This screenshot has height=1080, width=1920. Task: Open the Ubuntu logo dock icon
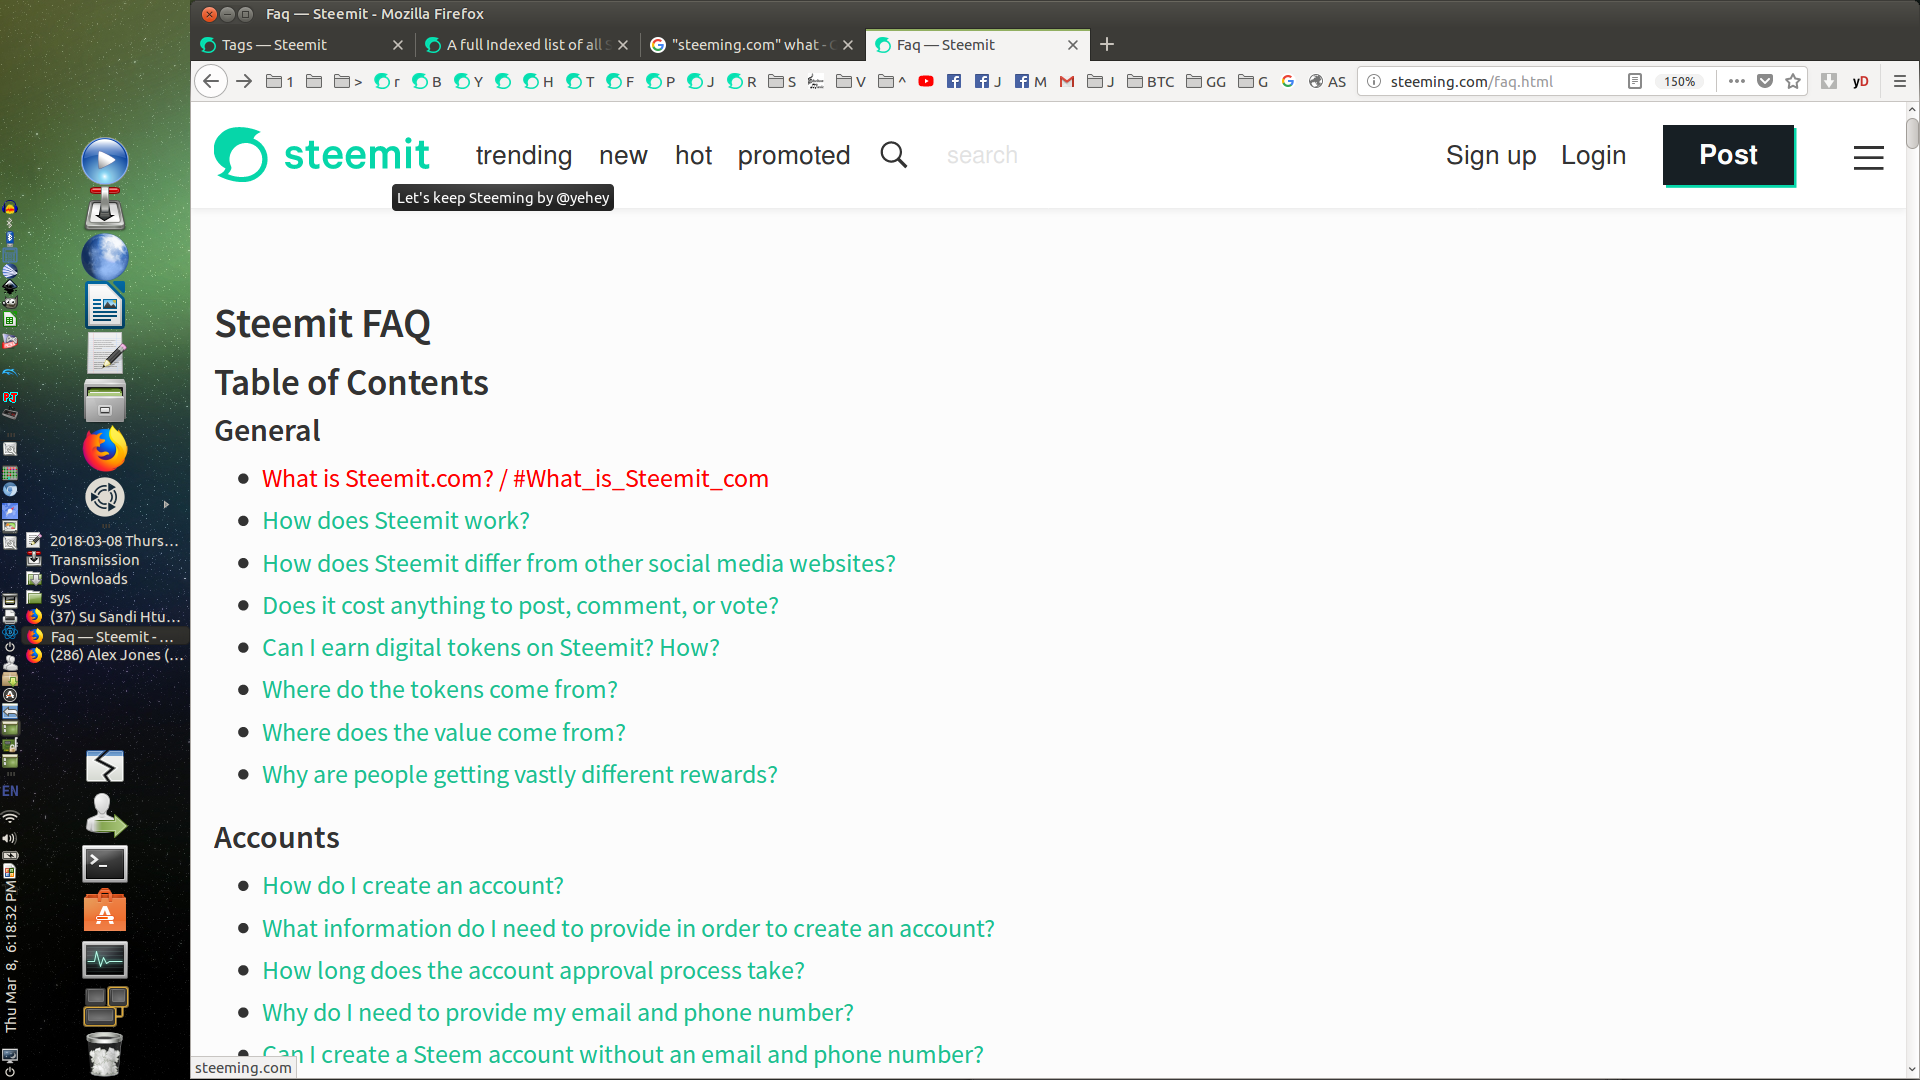click(105, 497)
